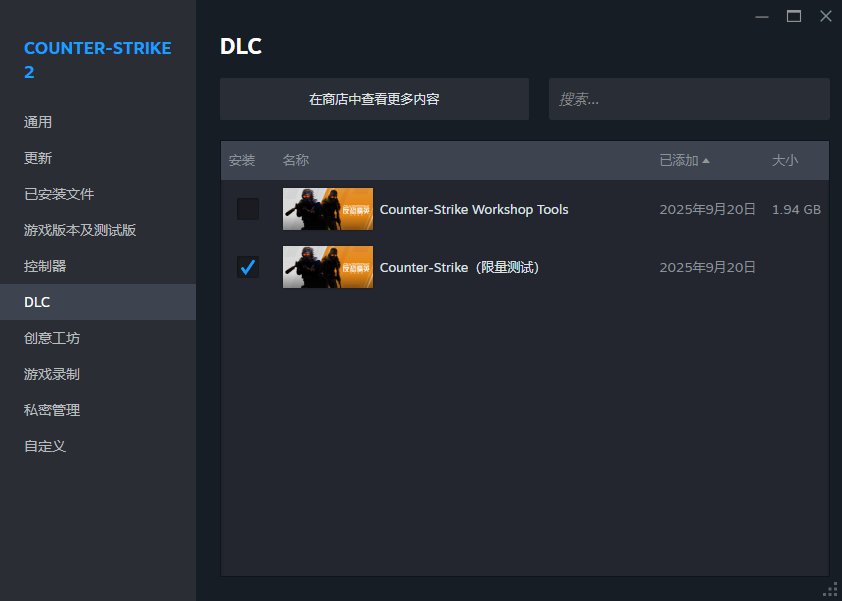Select the Counter-Strike Workshop Tools name
The image size is (842, 601).
474,209
